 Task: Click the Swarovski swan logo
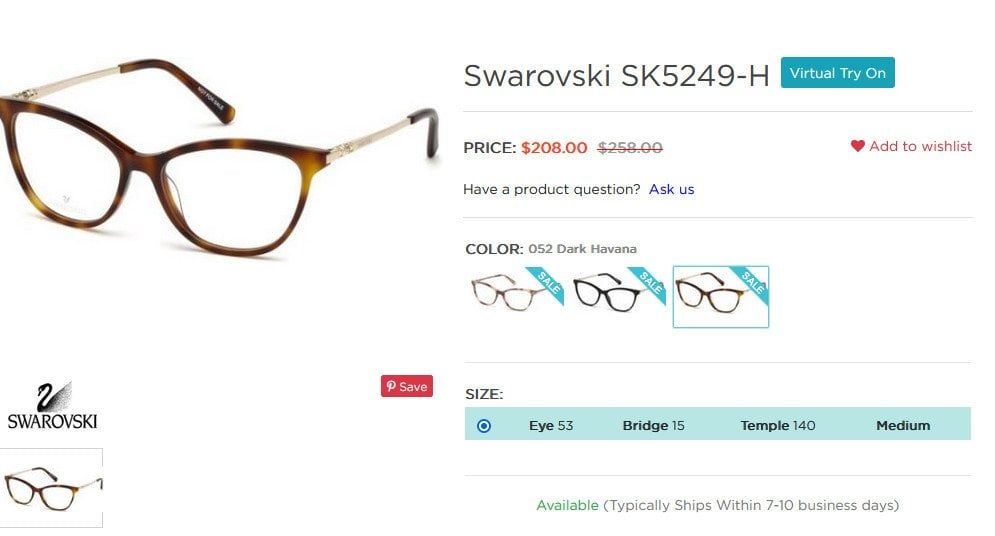(x=52, y=407)
